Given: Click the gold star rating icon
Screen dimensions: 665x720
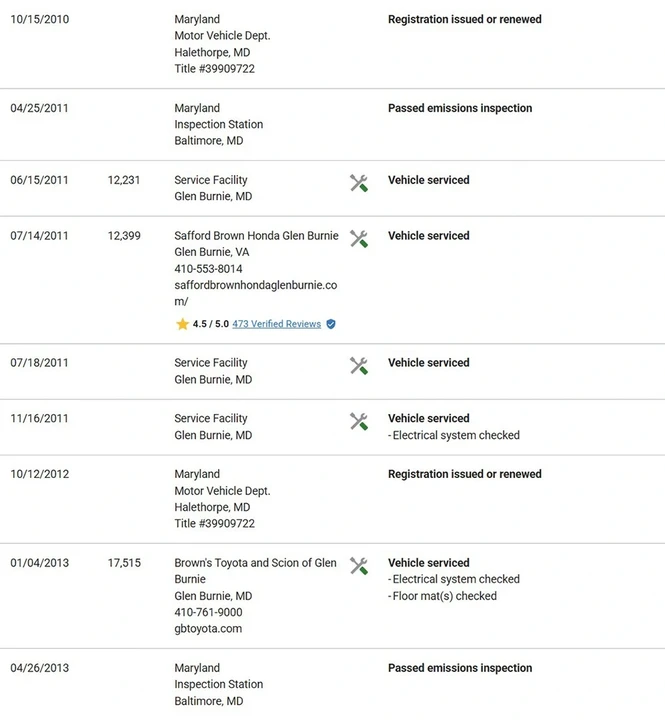Looking at the screenshot, I should 182,324.
